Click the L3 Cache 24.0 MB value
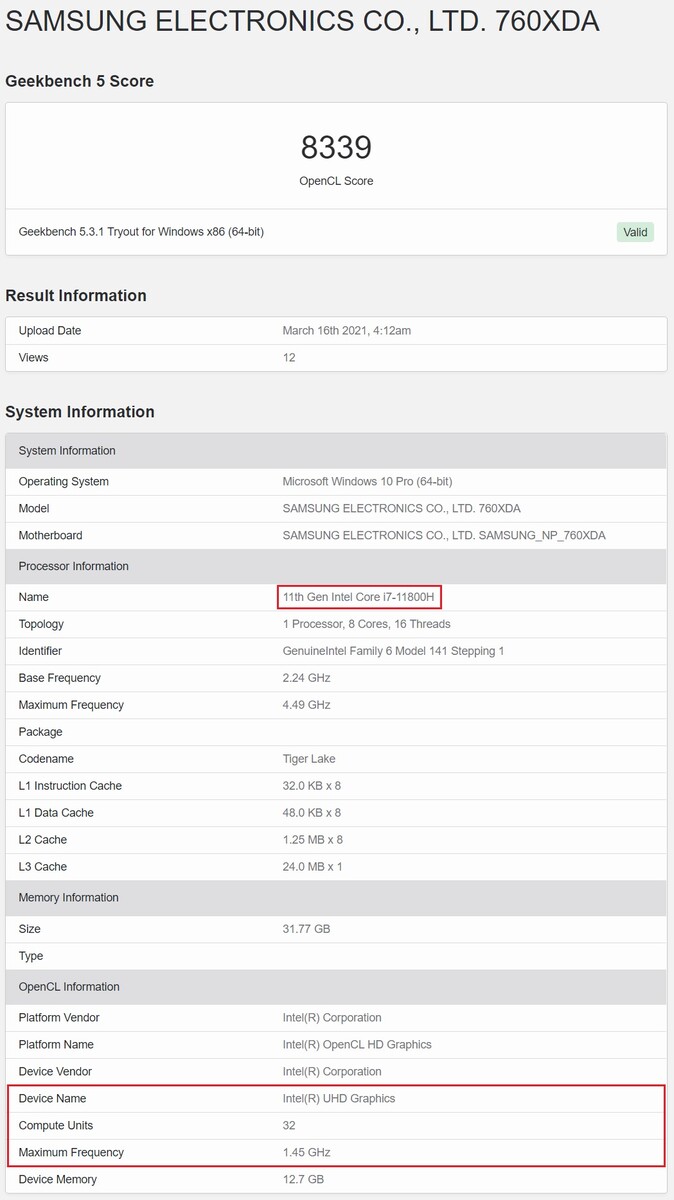The image size is (674, 1200). [x=313, y=867]
